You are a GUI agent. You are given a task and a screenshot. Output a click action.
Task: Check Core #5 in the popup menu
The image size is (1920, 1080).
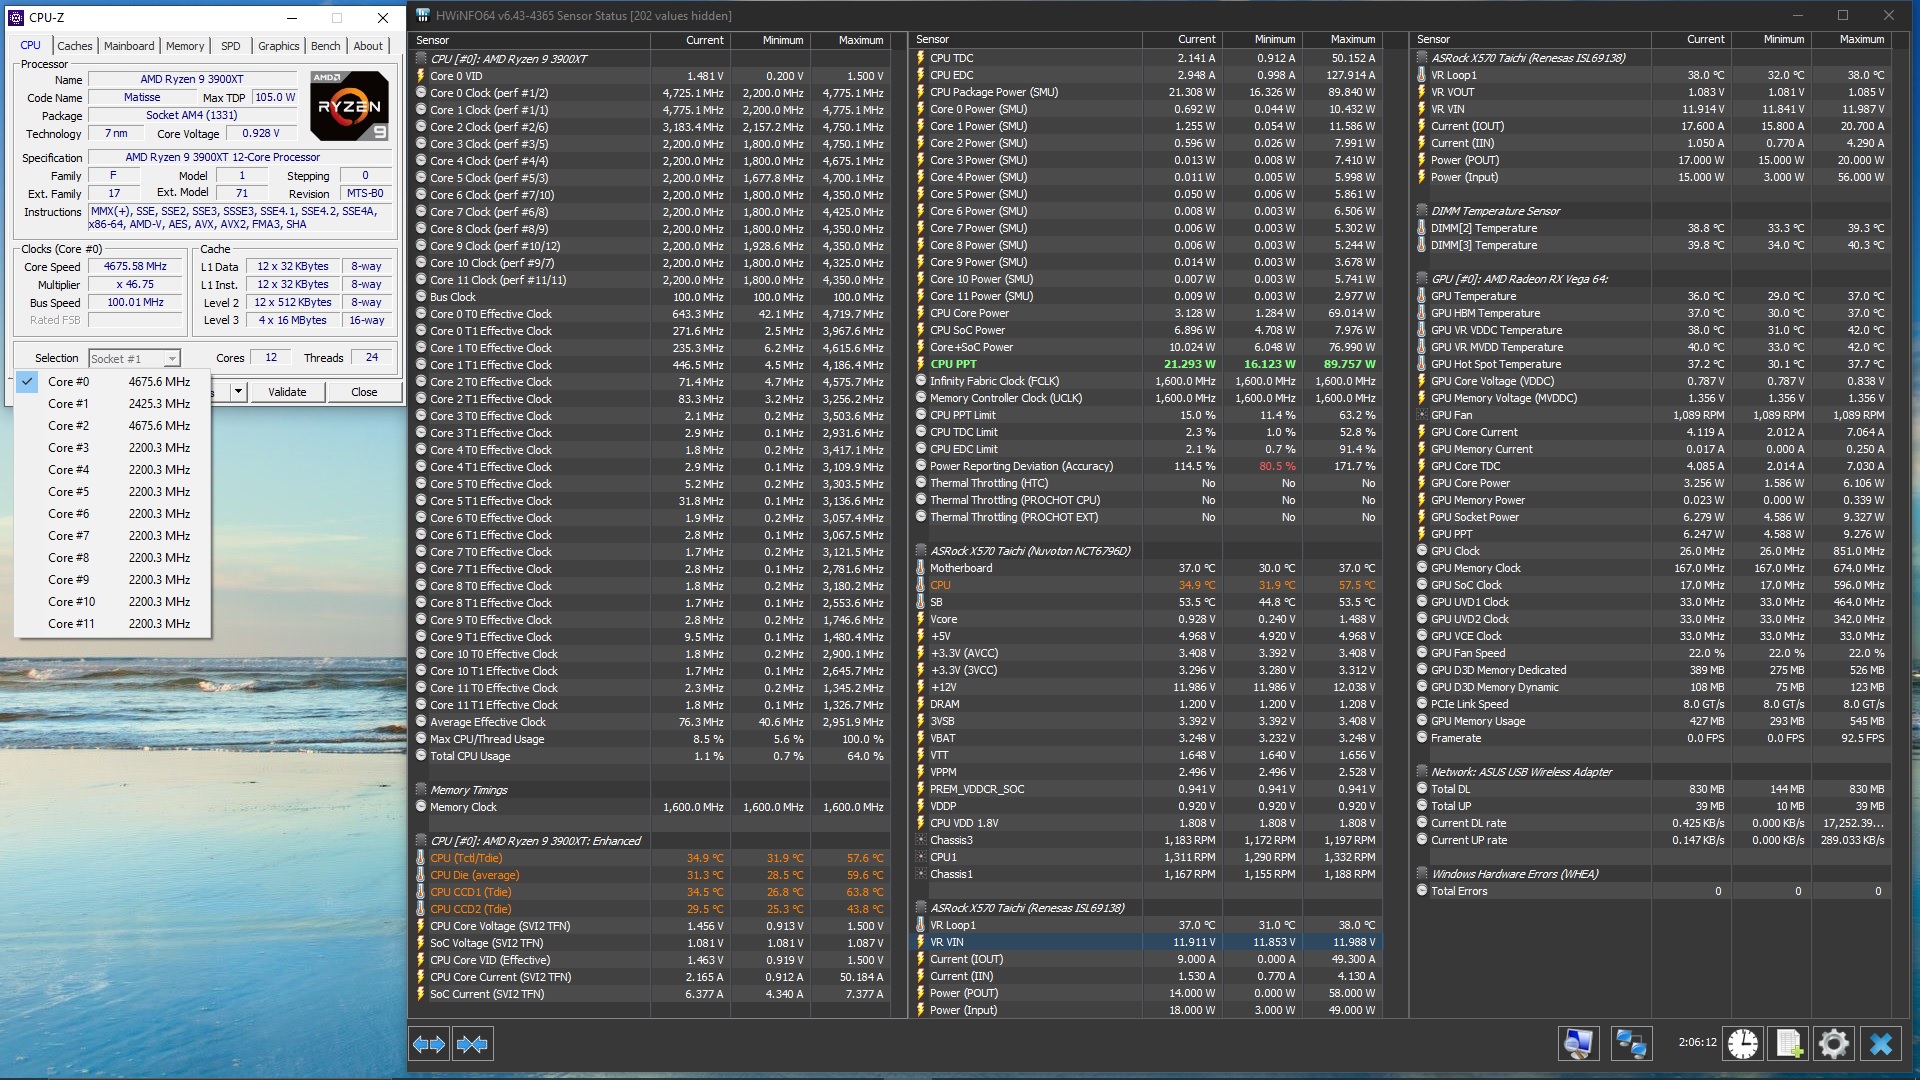tap(68, 492)
